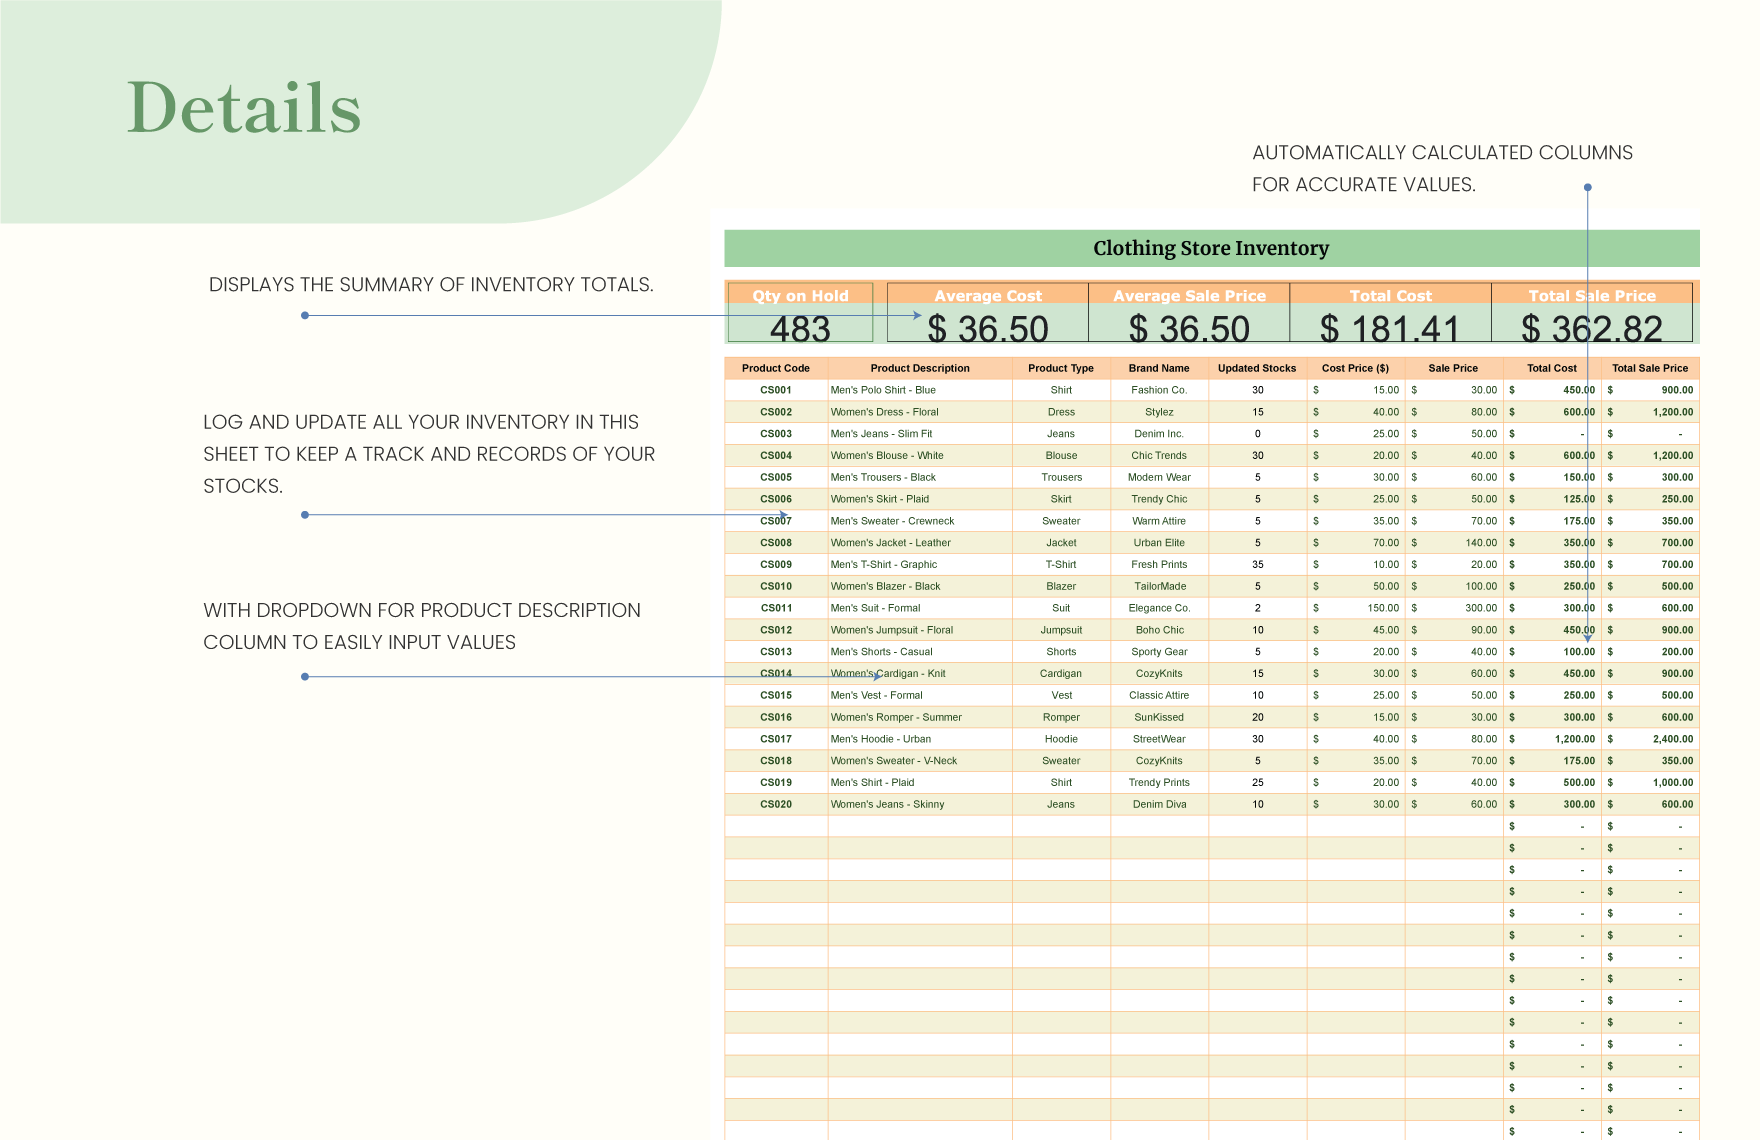The width and height of the screenshot is (1760, 1140).
Task: Select brand cell Elegance Co.
Action: pos(1159,608)
